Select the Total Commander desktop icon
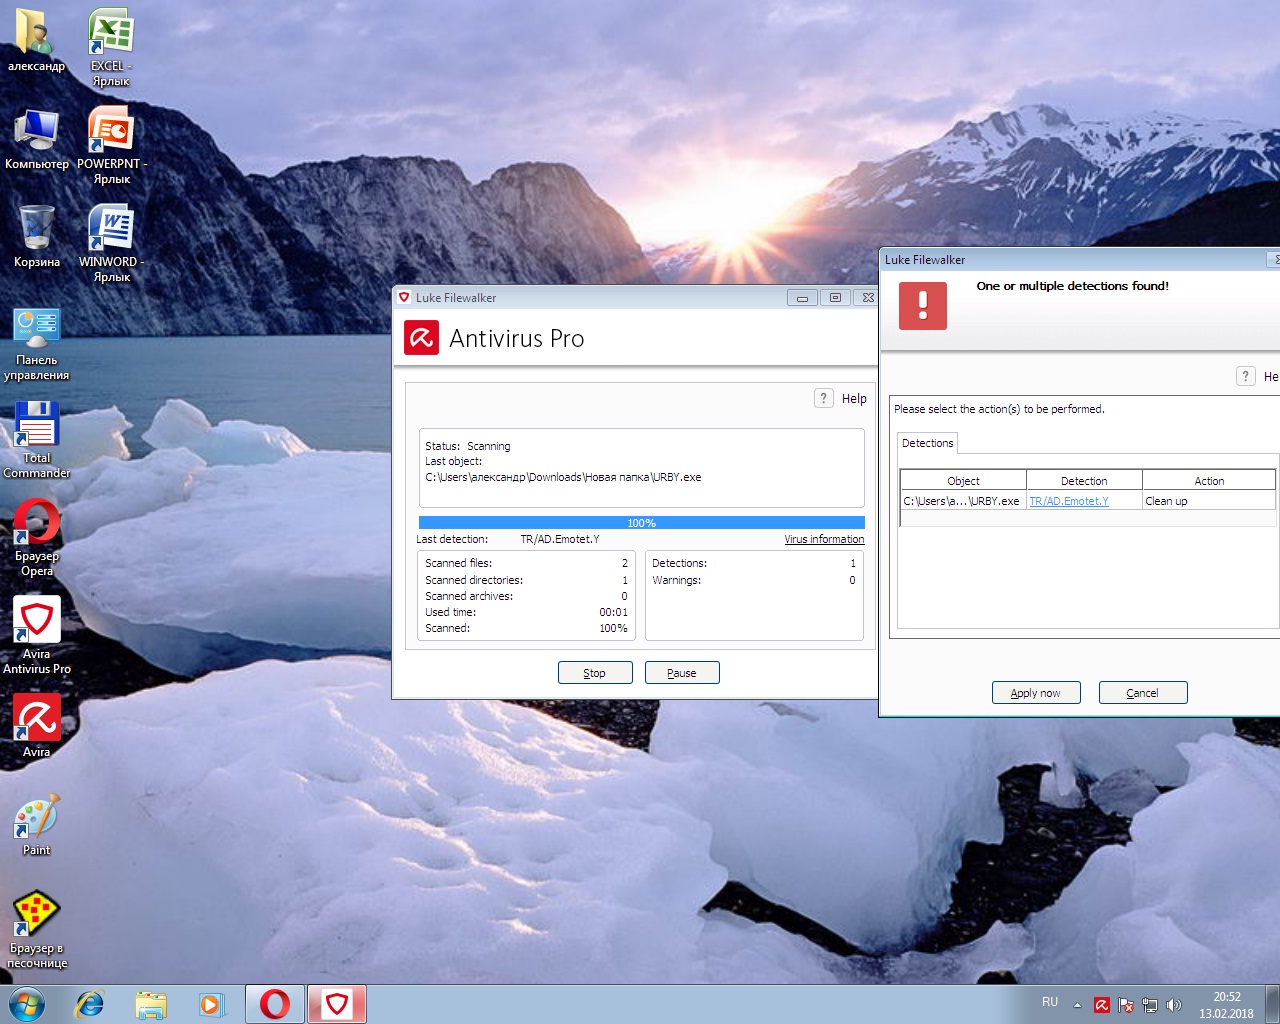 coord(37,439)
